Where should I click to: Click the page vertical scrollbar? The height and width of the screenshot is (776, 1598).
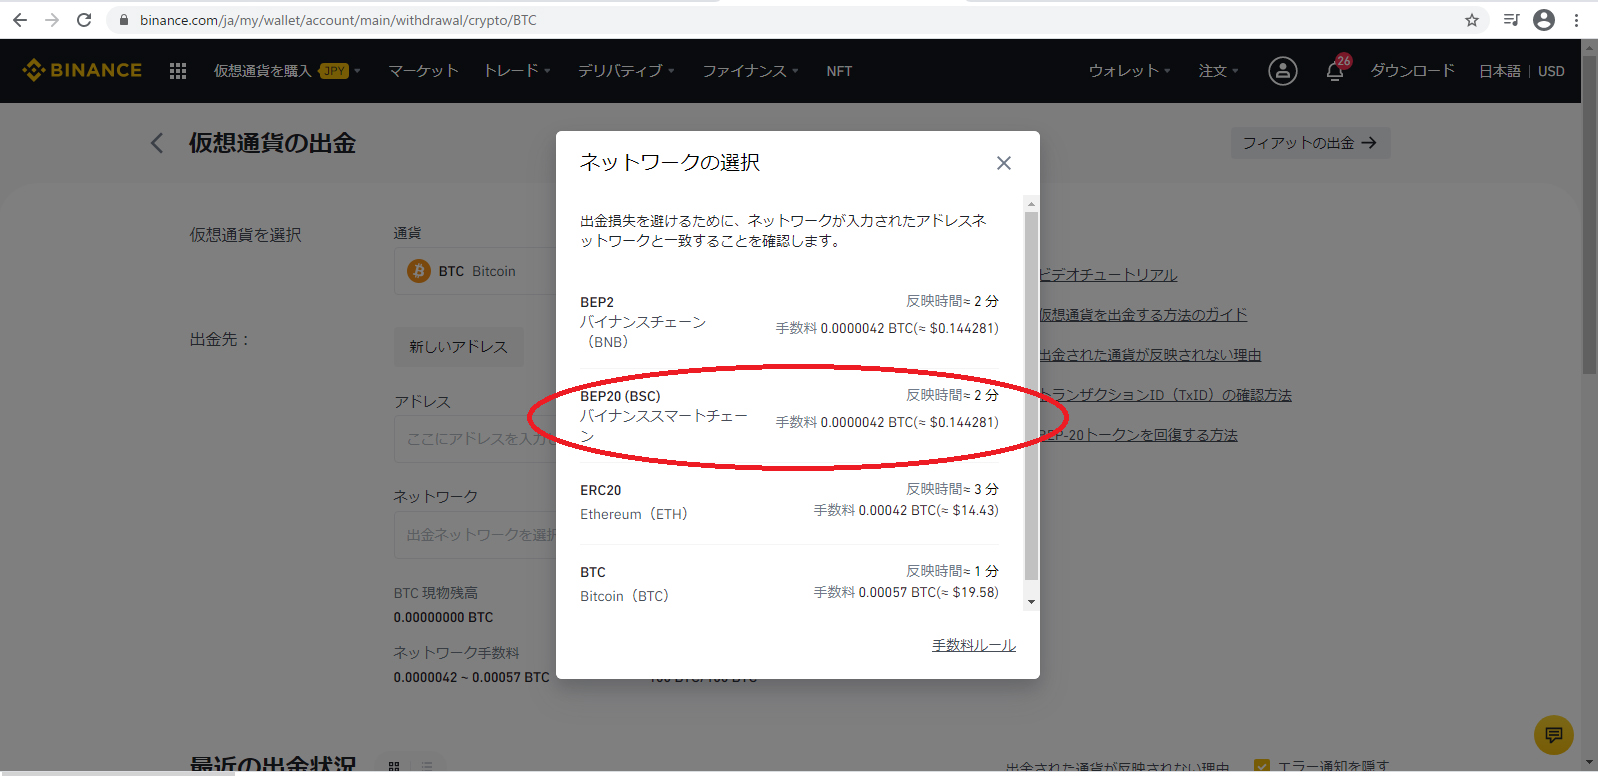point(1589,214)
